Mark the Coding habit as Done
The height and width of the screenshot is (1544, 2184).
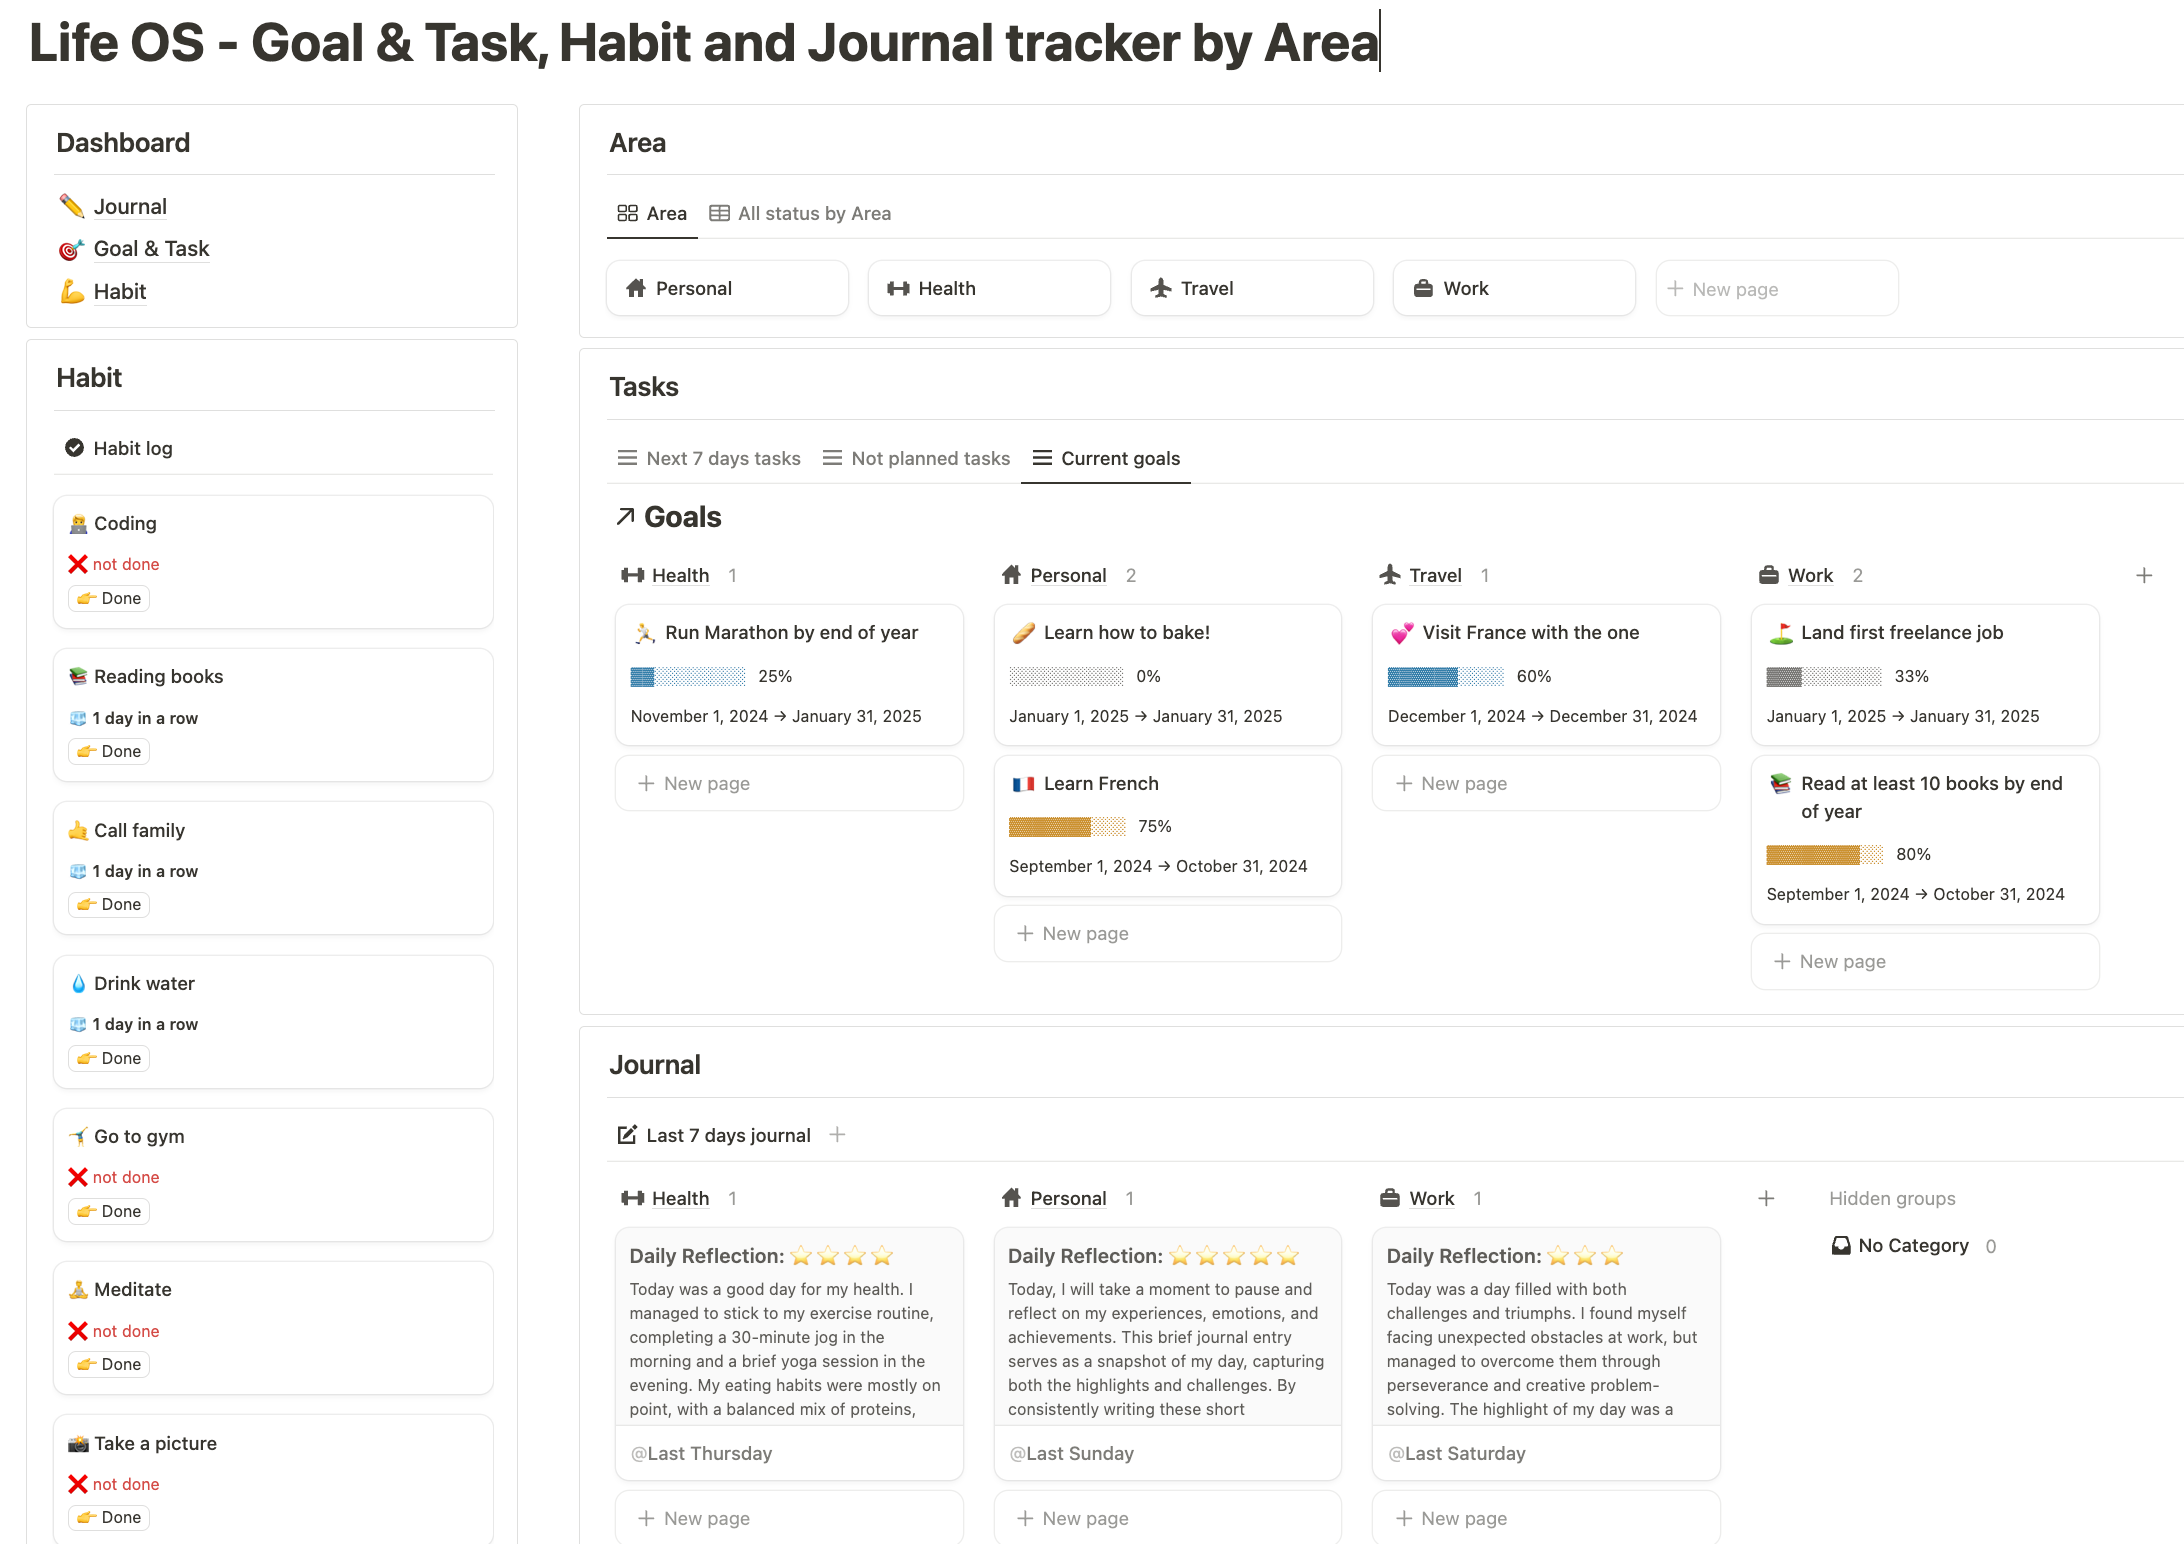[x=108, y=597]
